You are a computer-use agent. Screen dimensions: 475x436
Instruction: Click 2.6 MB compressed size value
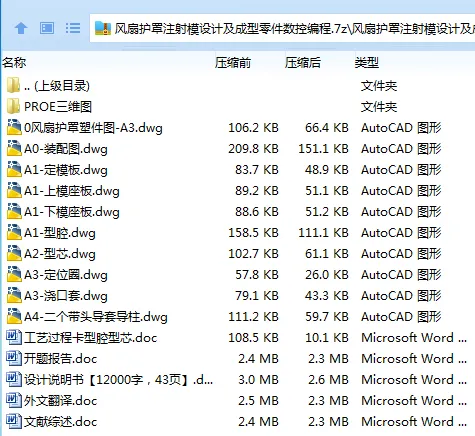pos(328,380)
